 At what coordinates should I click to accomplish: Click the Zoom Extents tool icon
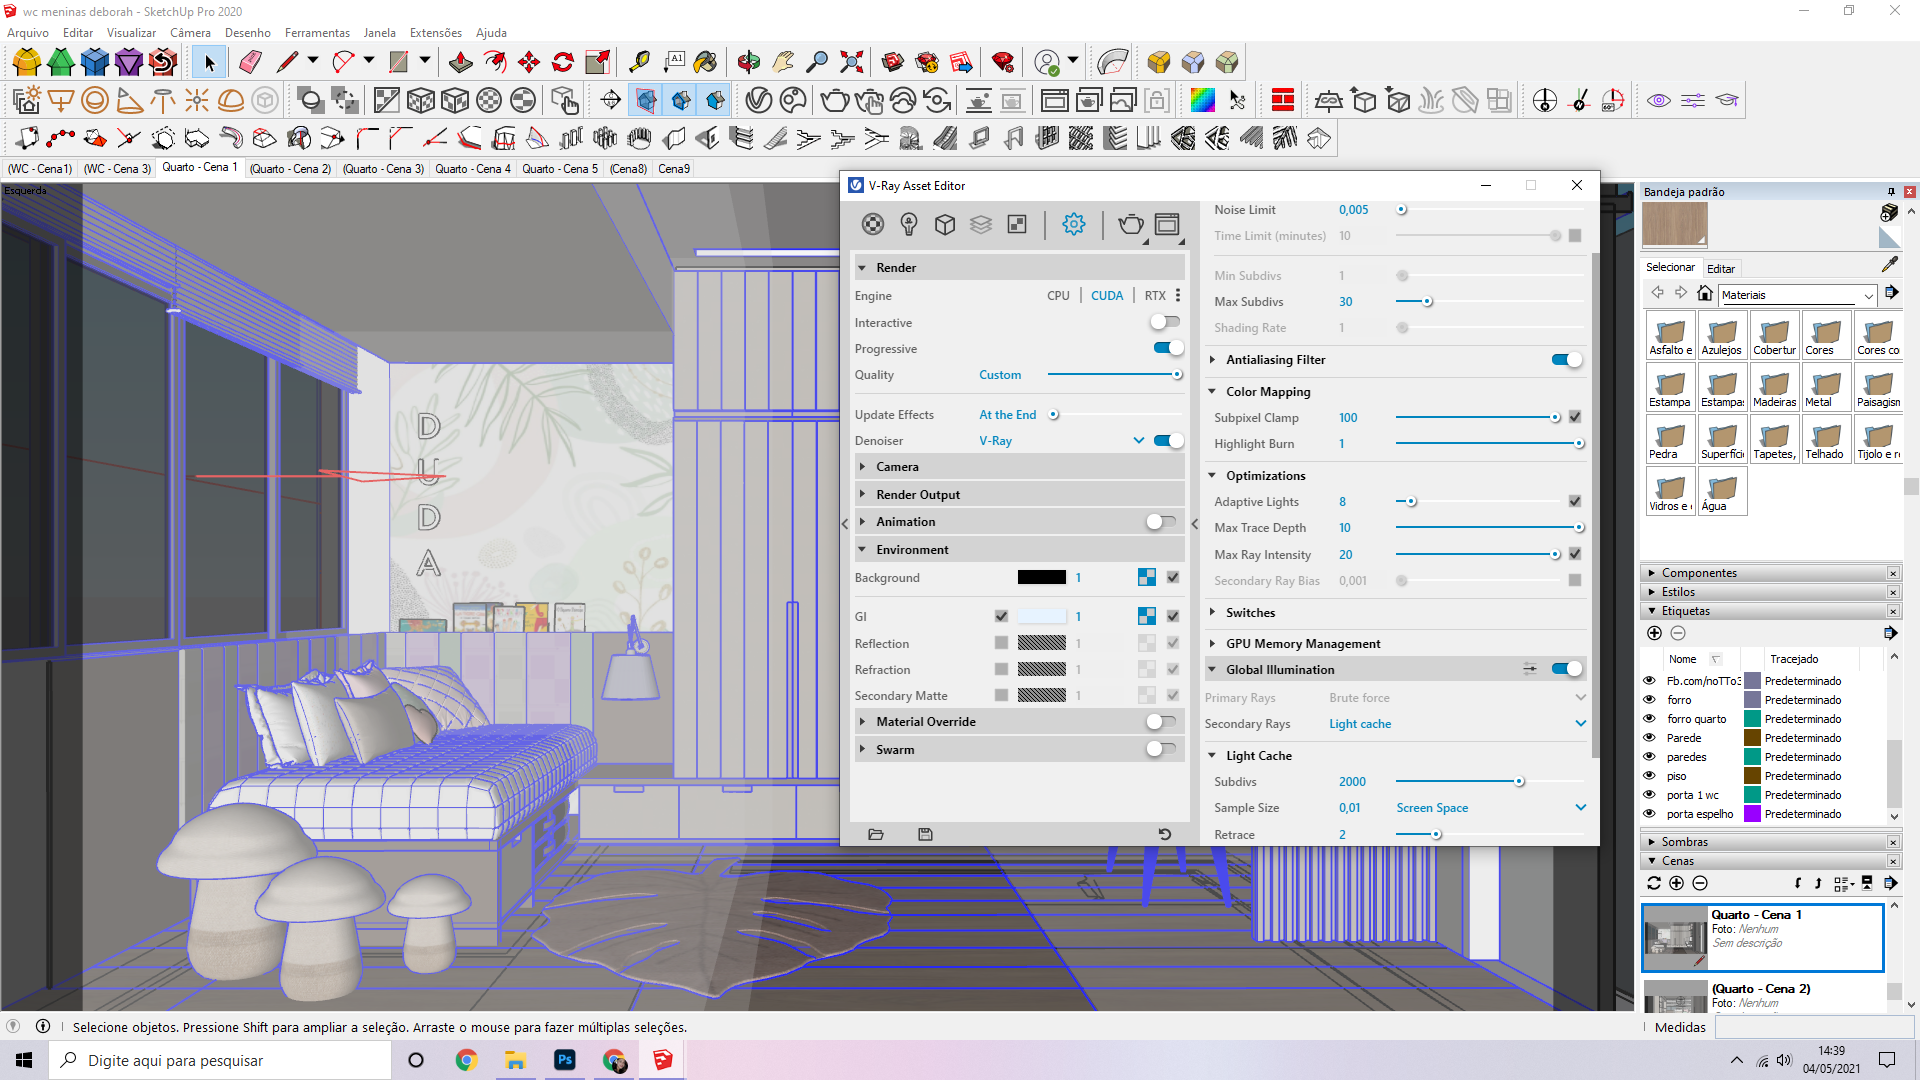(x=851, y=62)
